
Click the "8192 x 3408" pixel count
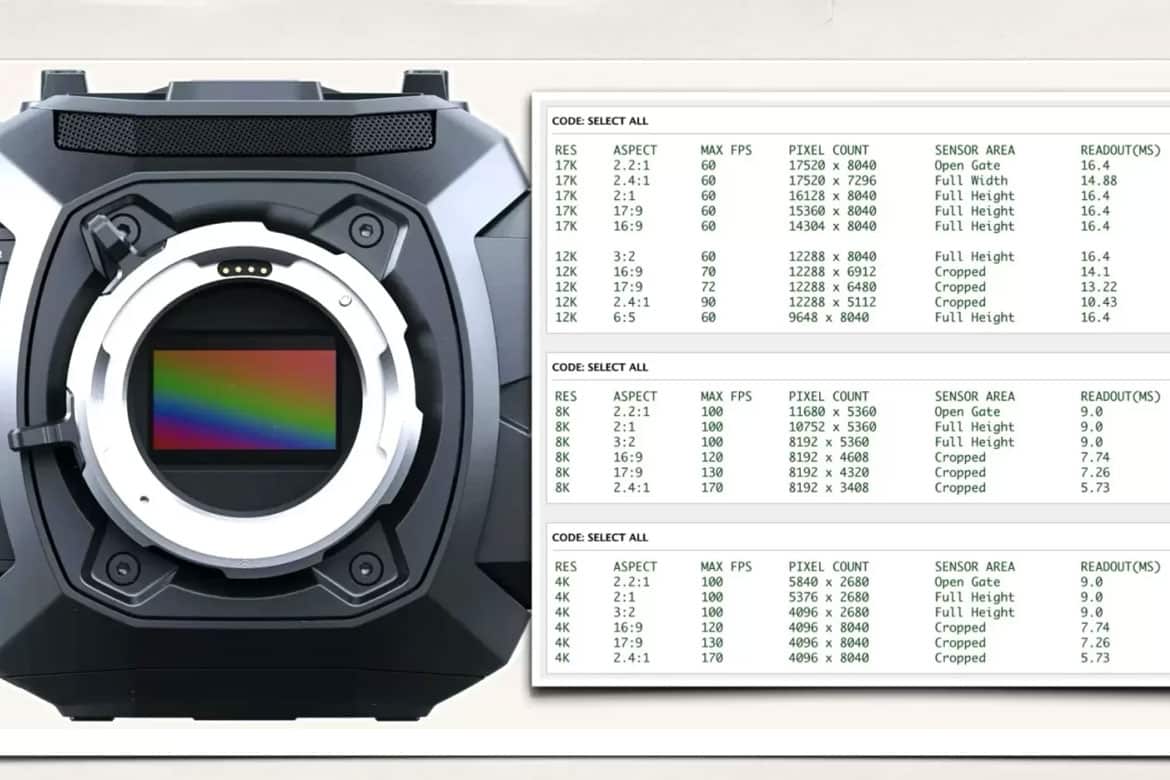[x=828, y=487]
